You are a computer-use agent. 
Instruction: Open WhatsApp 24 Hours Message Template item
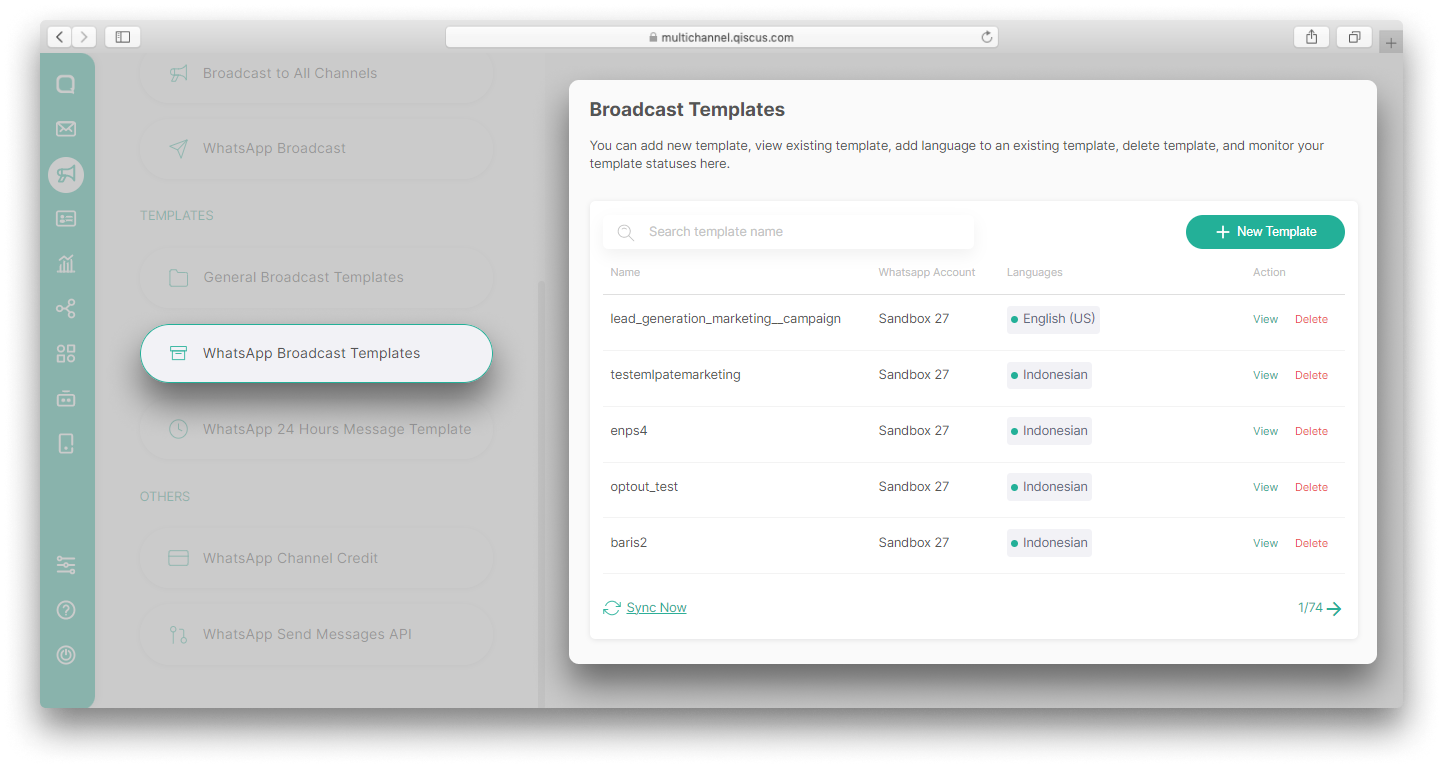pos(316,429)
